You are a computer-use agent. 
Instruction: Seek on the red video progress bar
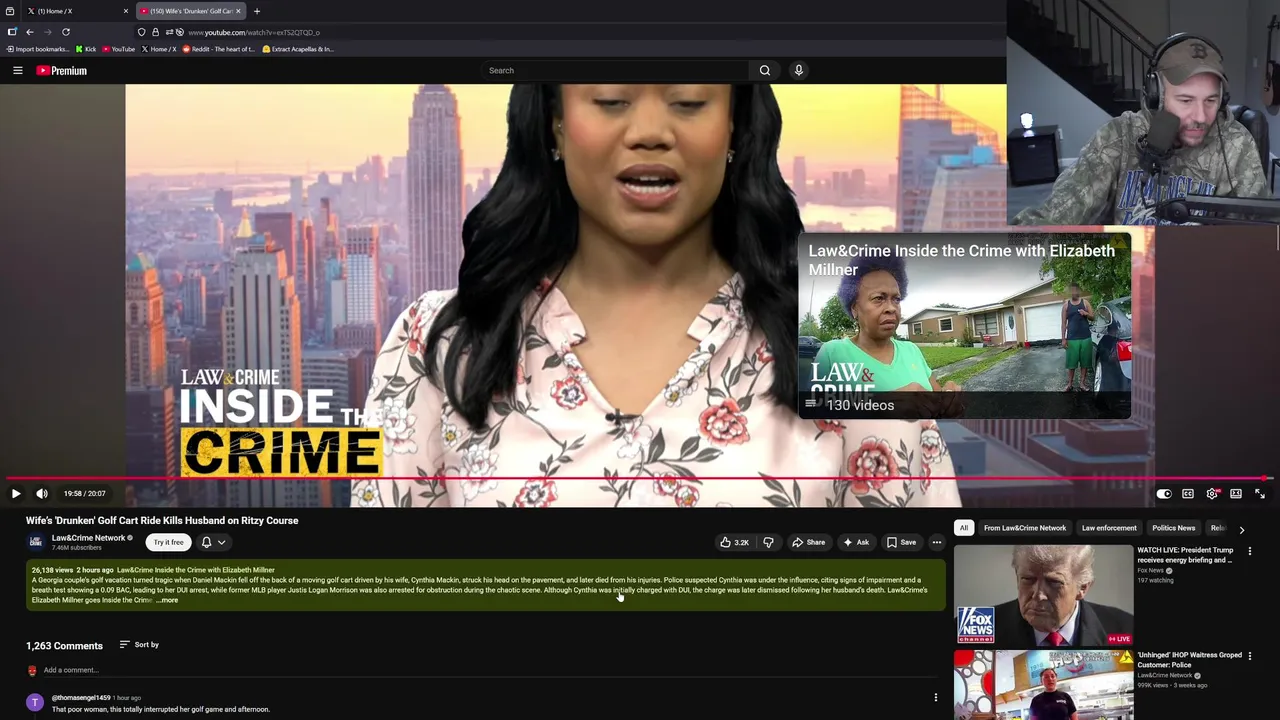tap(640, 479)
